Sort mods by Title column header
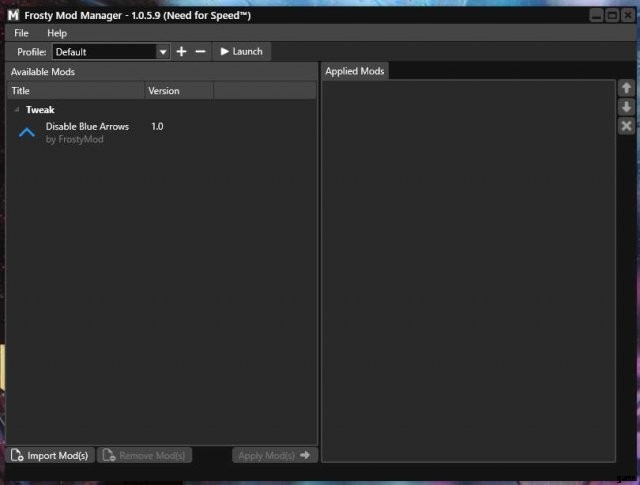Screen dimensions: 640x485 [75, 91]
